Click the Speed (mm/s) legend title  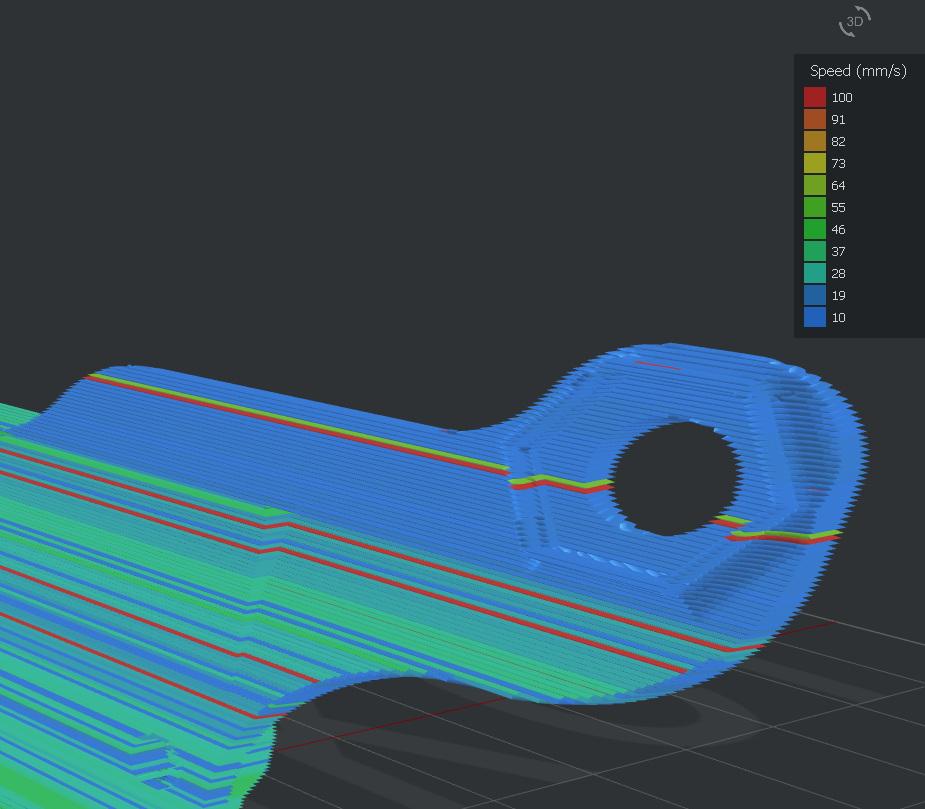click(x=858, y=71)
